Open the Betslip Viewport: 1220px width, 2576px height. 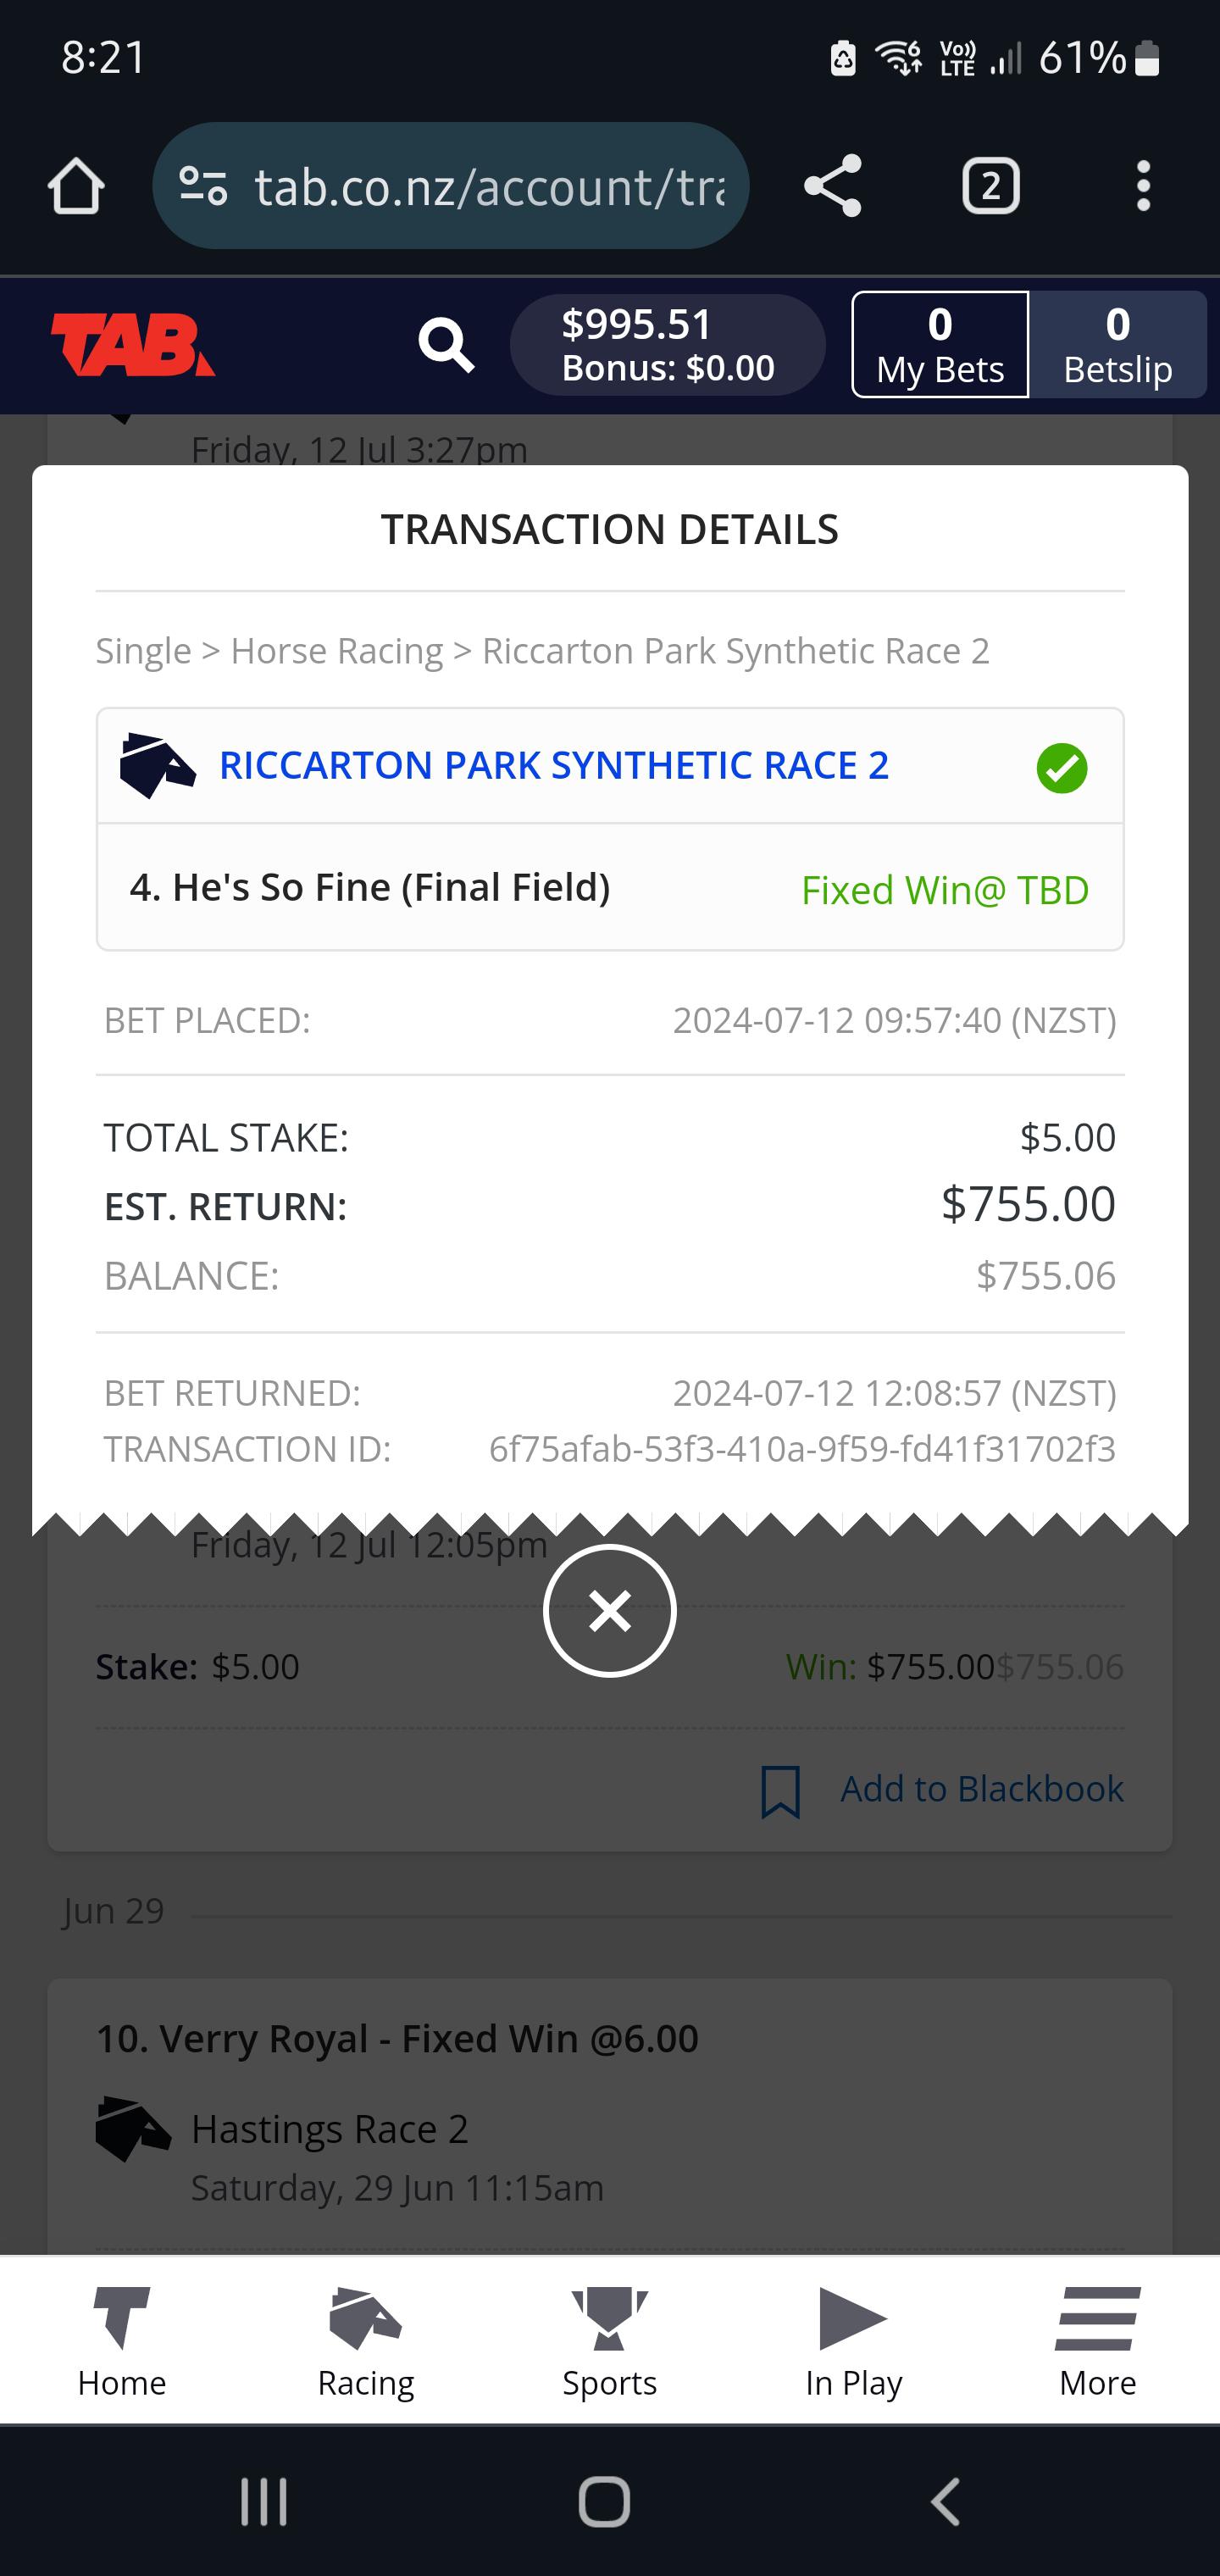(1117, 345)
